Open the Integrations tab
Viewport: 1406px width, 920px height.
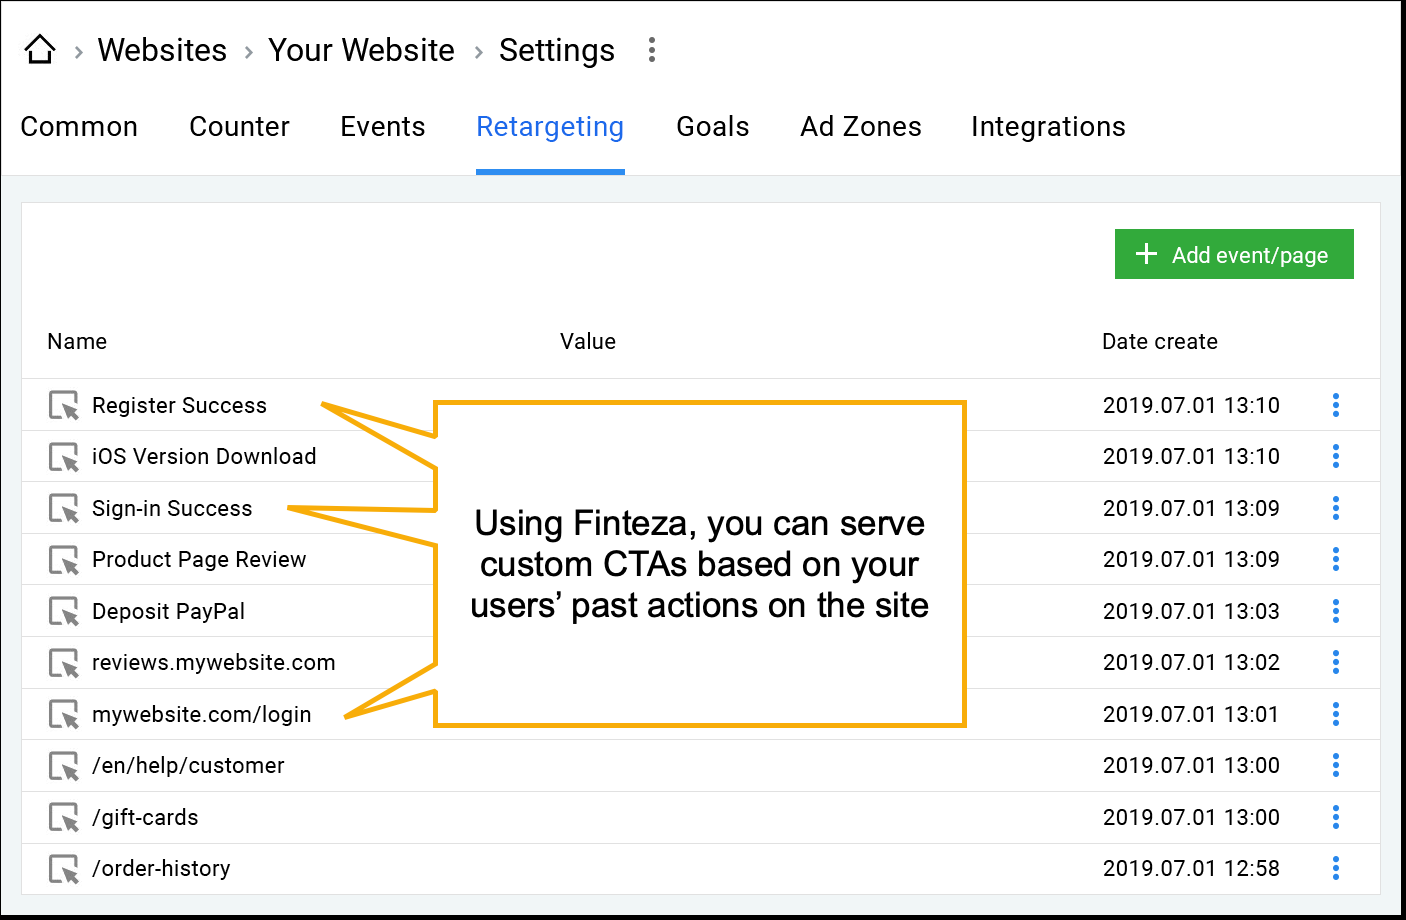click(x=1048, y=127)
